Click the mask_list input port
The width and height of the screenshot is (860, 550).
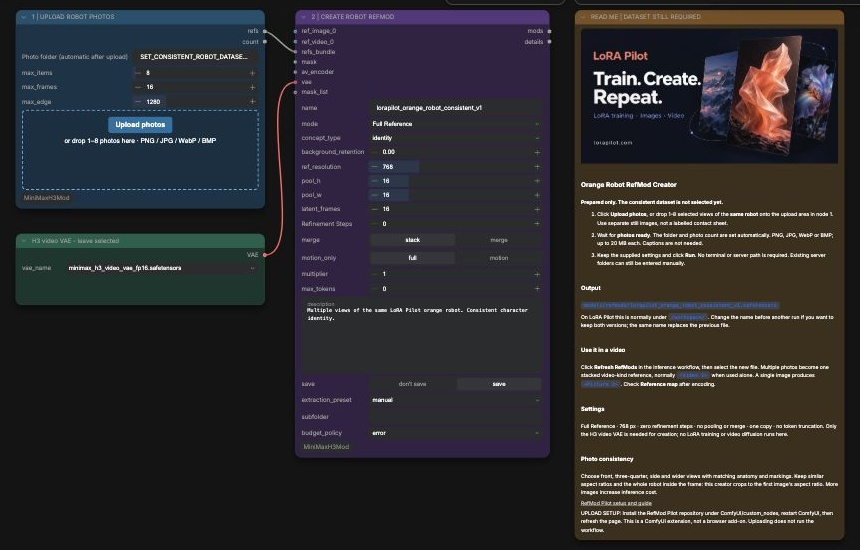click(296, 92)
